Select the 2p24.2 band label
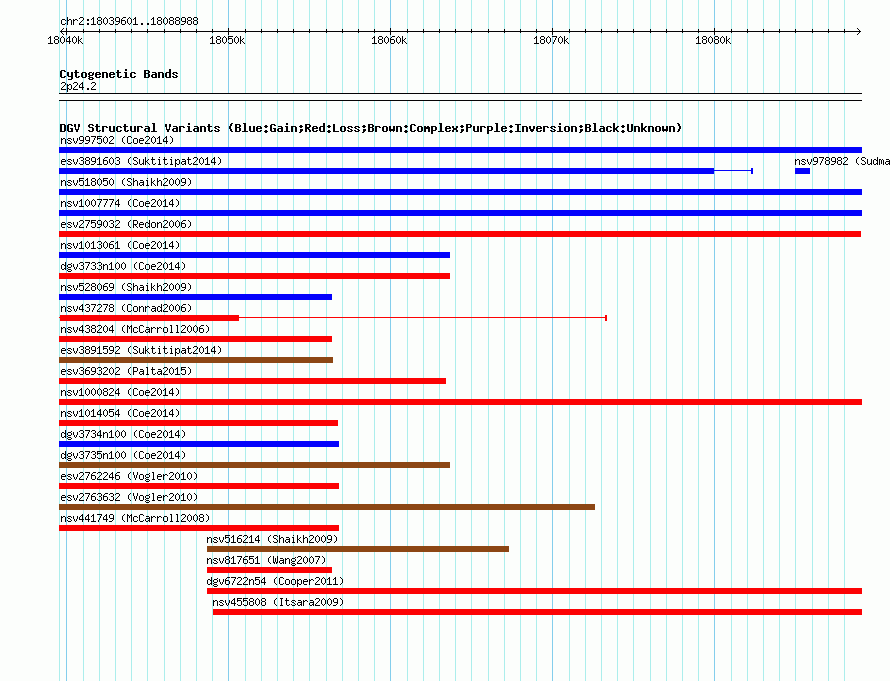 (78, 86)
